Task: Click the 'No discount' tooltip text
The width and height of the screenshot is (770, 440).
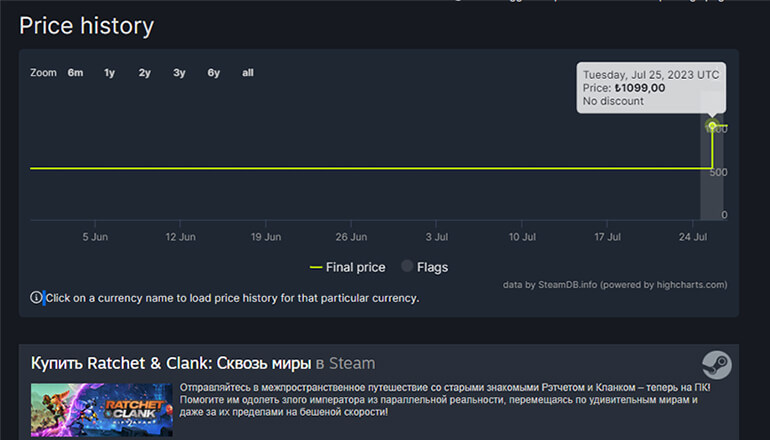Action: point(613,101)
